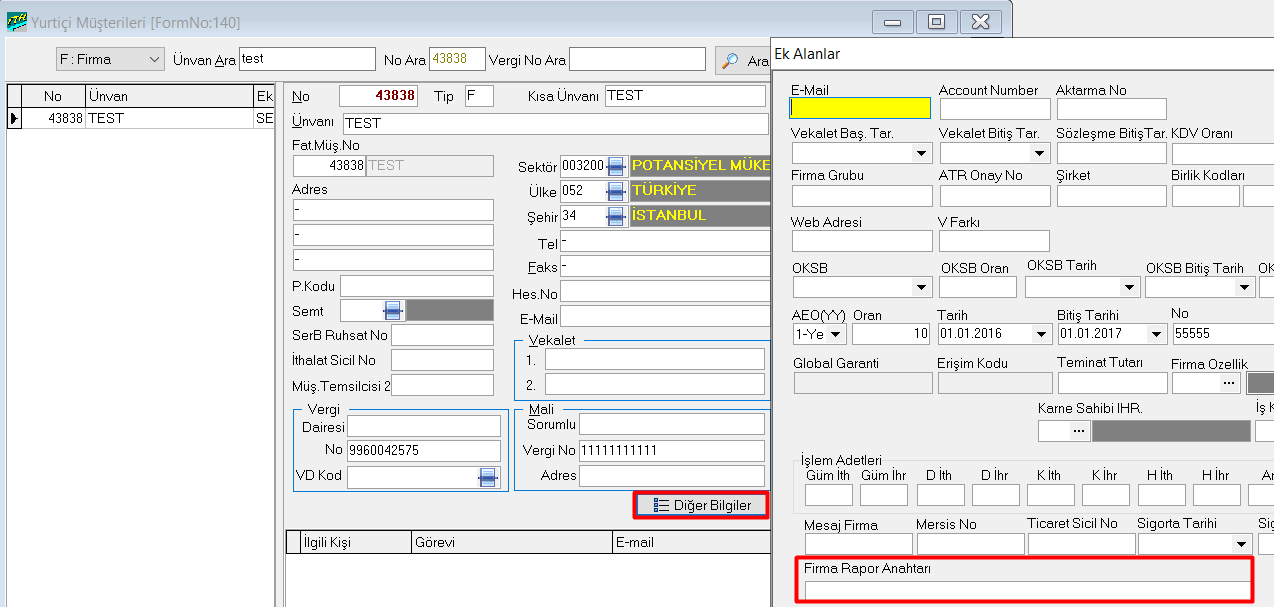Select the 43838 TEST row in list

pos(142,118)
